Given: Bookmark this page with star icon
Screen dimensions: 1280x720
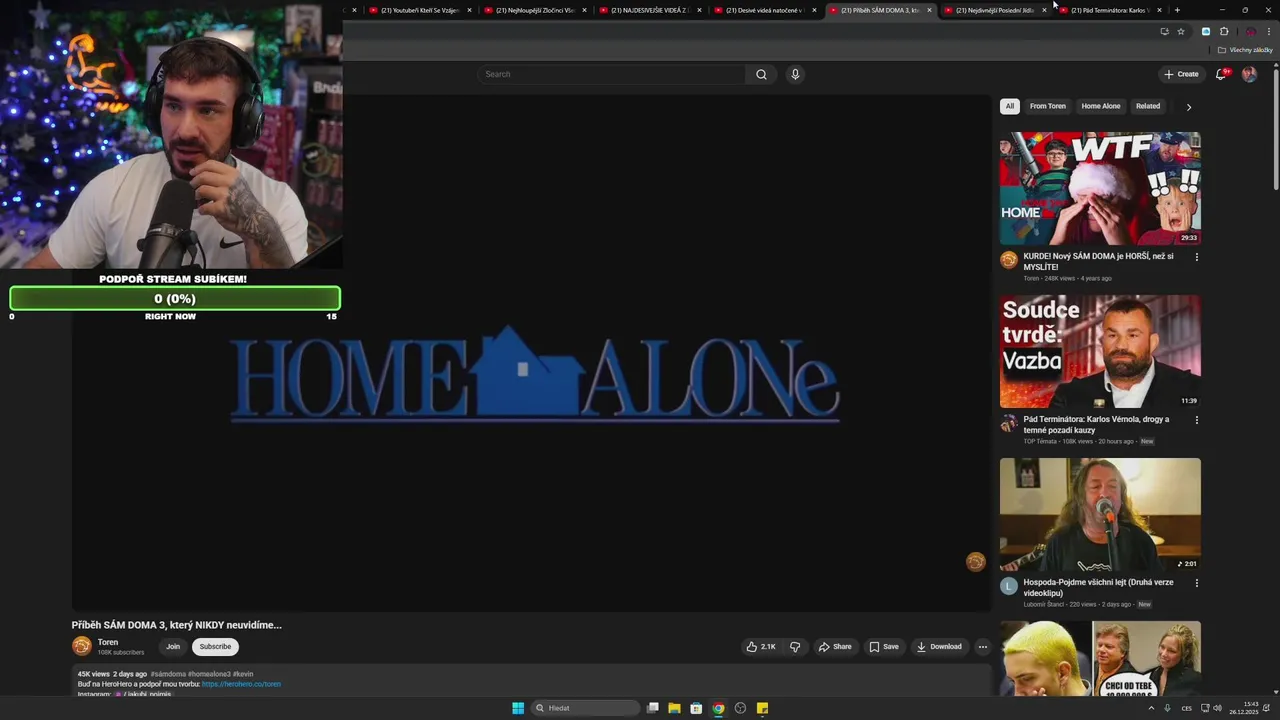Looking at the screenshot, I should pos(1181,32).
